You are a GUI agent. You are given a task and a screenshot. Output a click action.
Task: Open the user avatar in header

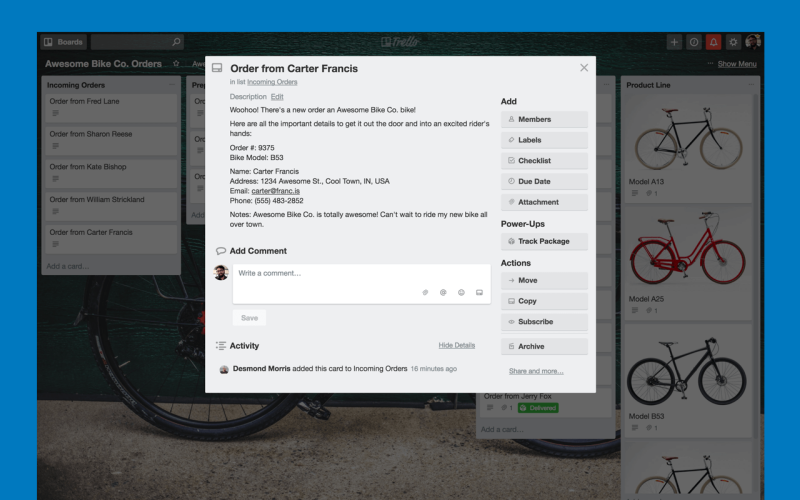coord(753,42)
